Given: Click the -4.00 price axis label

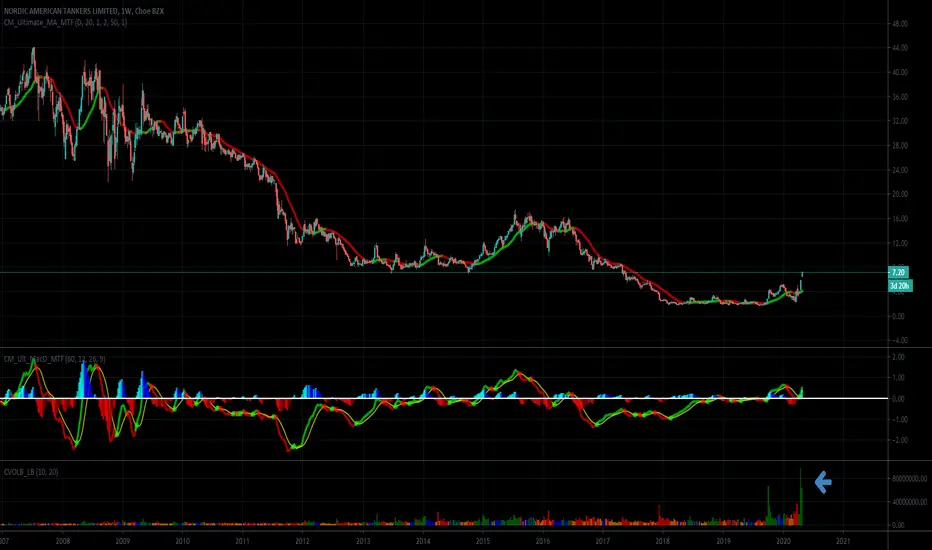Looking at the screenshot, I should click(900, 340).
